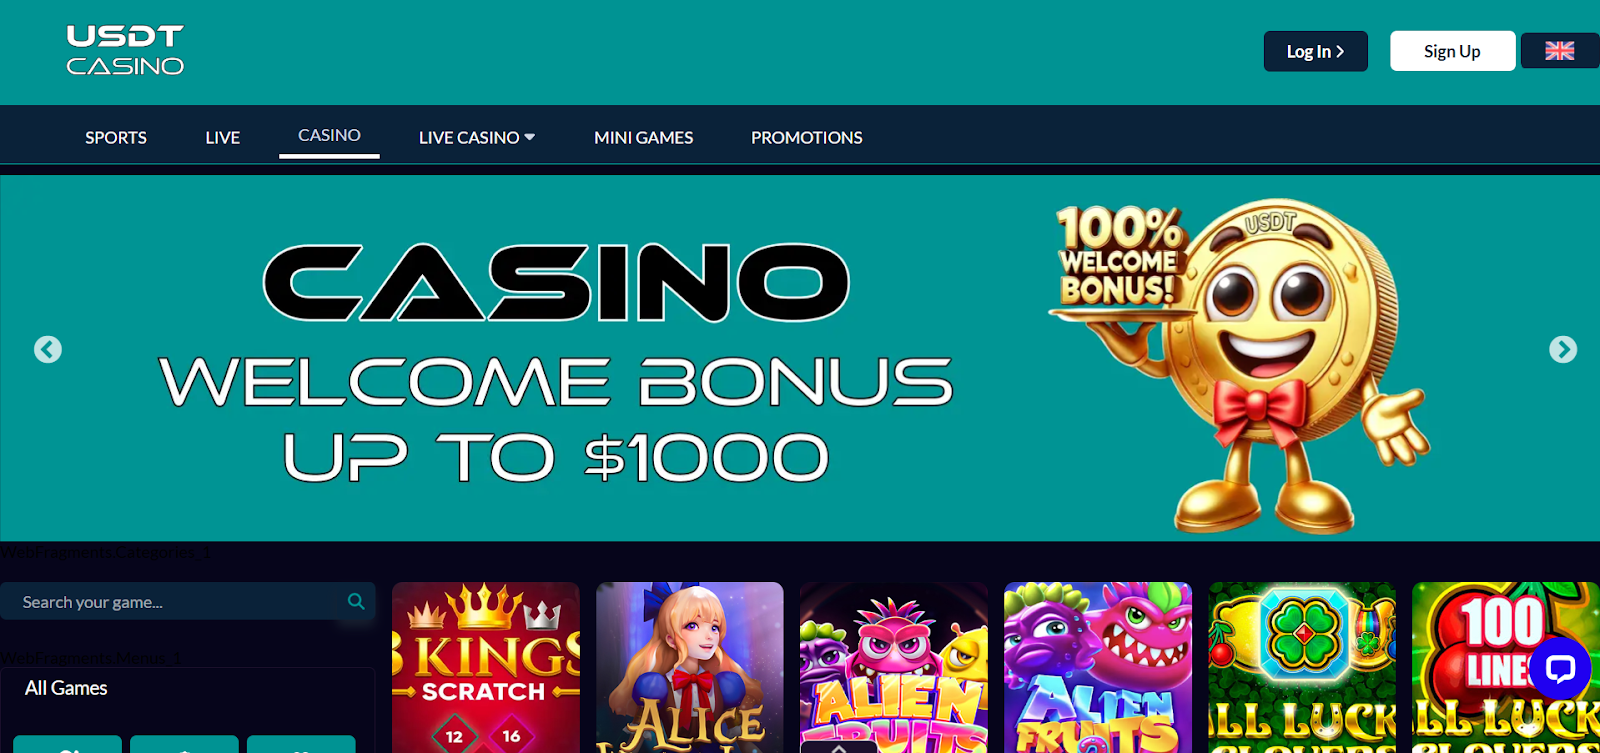Image resolution: width=1600 pixels, height=753 pixels.
Task: Open the Log In button
Action: pos(1315,51)
